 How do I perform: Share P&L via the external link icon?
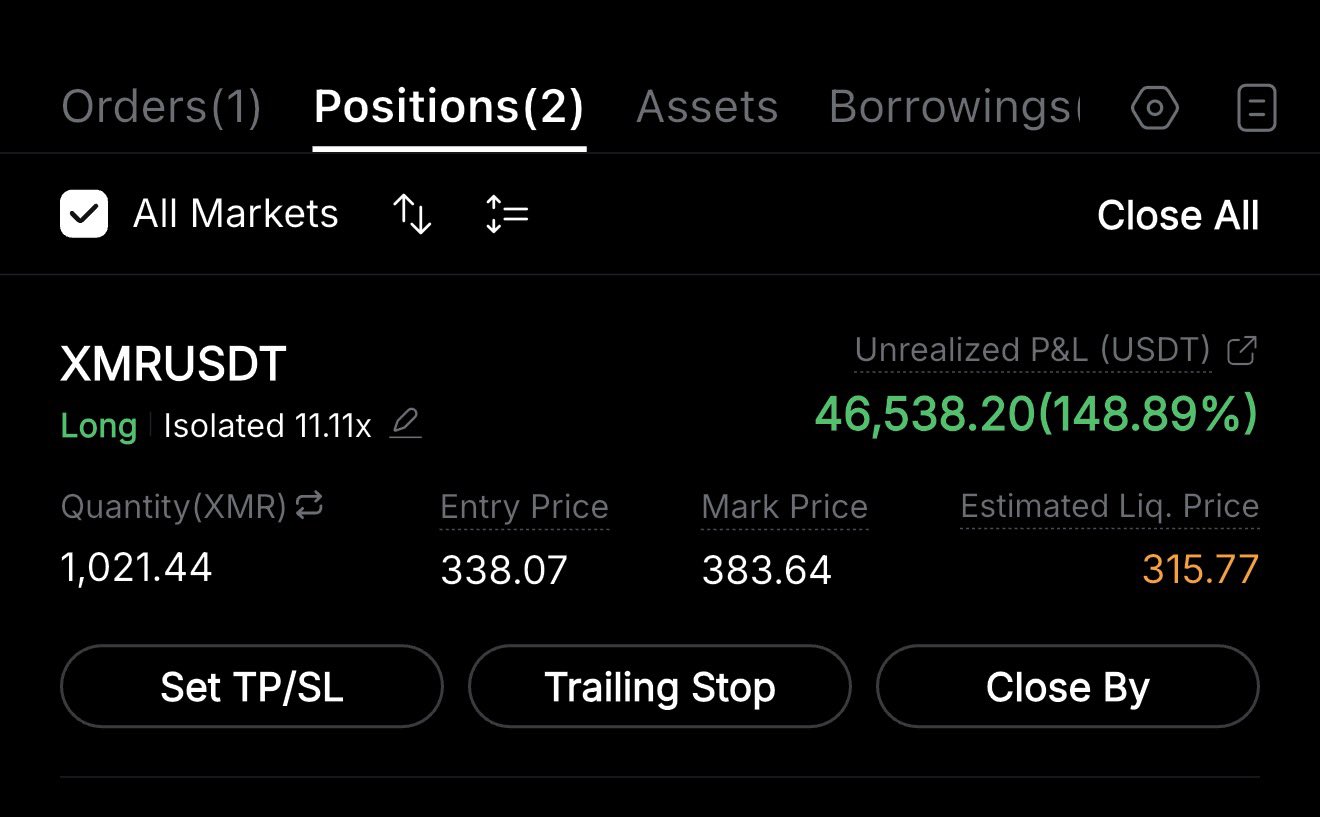[x=1242, y=351]
